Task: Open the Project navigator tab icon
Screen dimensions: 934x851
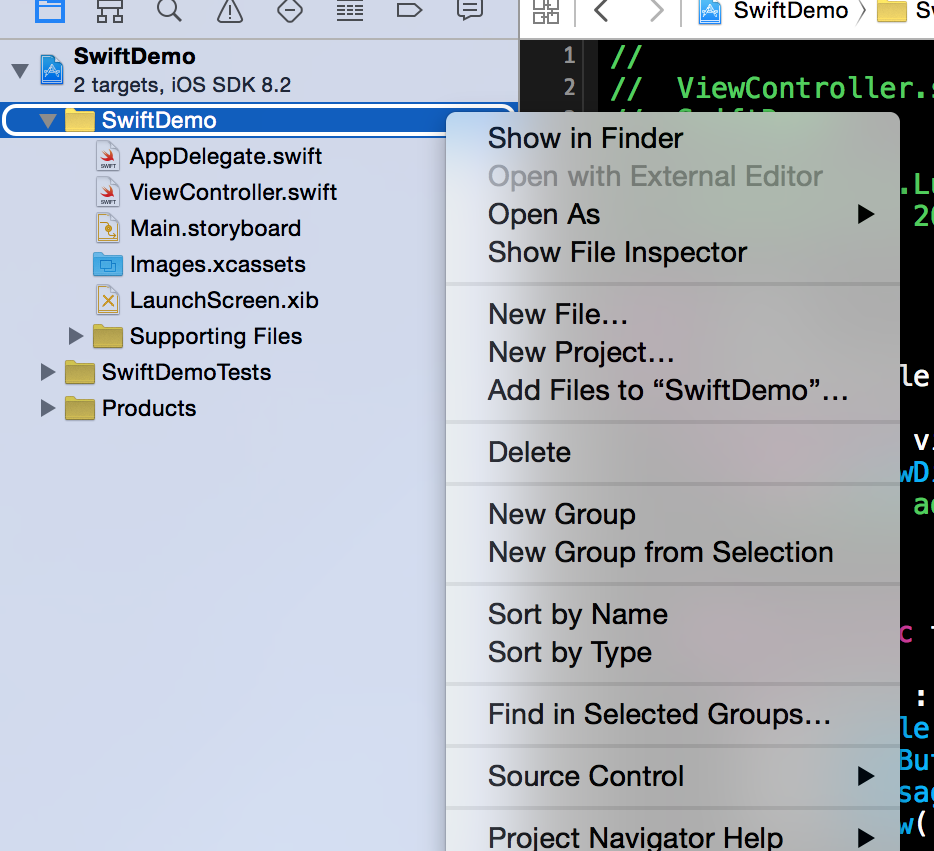Action: (49, 10)
